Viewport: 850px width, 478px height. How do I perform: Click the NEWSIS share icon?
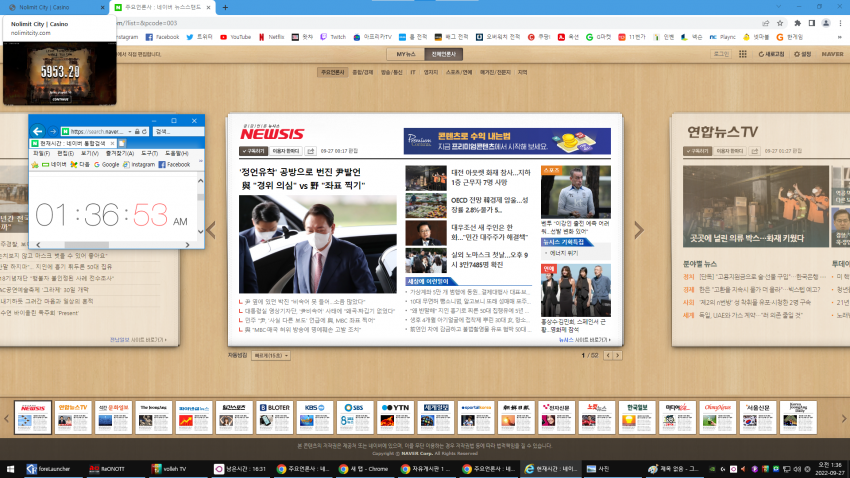pyautogui.click(x=311, y=151)
